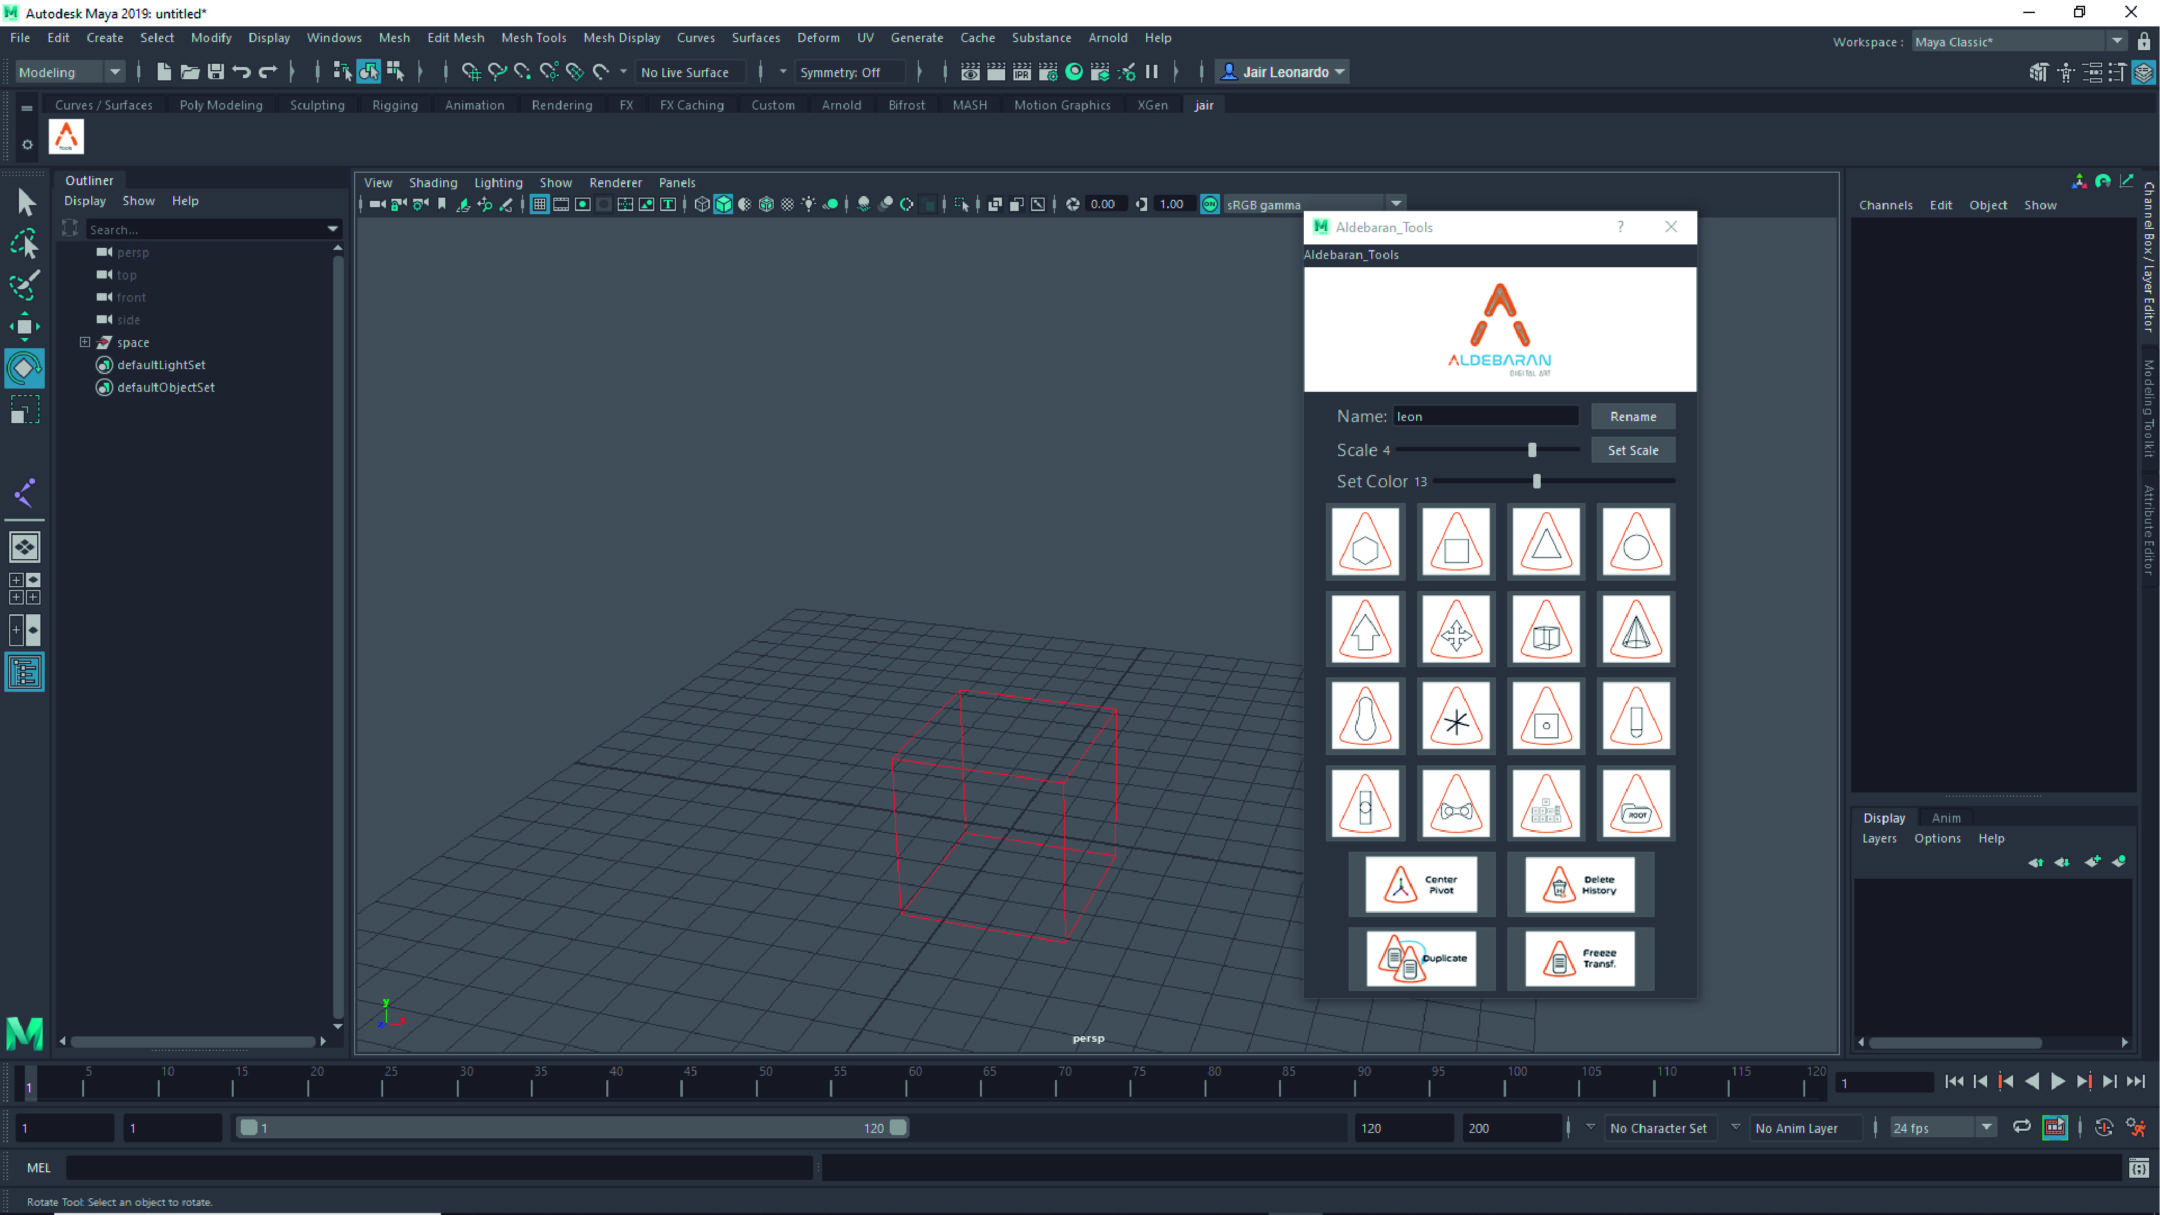This screenshot has width=2160, height=1215.
Task: Open the Jair Leonardo account dropdown
Action: tap(1283, 72)
